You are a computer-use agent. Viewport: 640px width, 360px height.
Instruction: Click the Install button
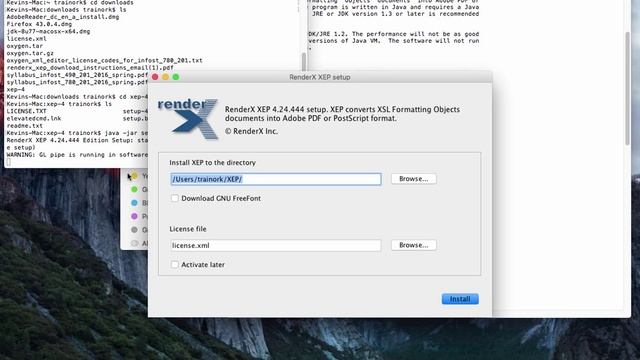tap(460, 299)
